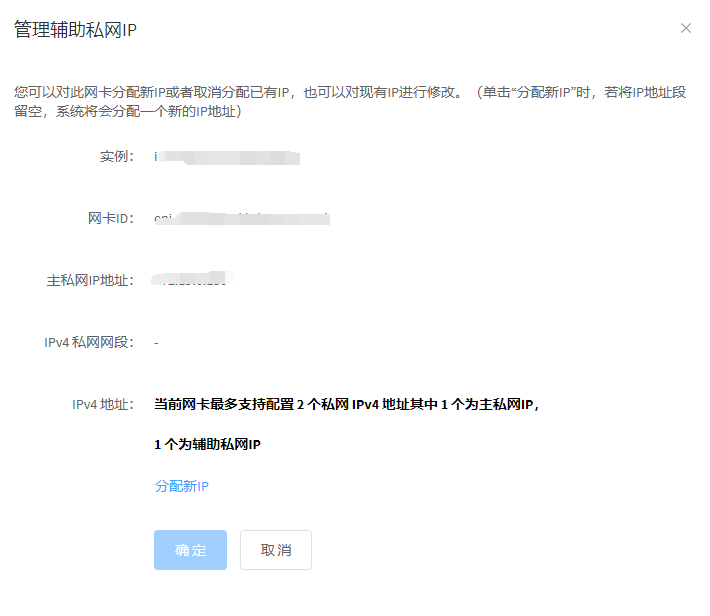Image resolution: width=710 pixels, height=616 pixels.
Task: Click the 实例 field label
Action: pos(116,157)
